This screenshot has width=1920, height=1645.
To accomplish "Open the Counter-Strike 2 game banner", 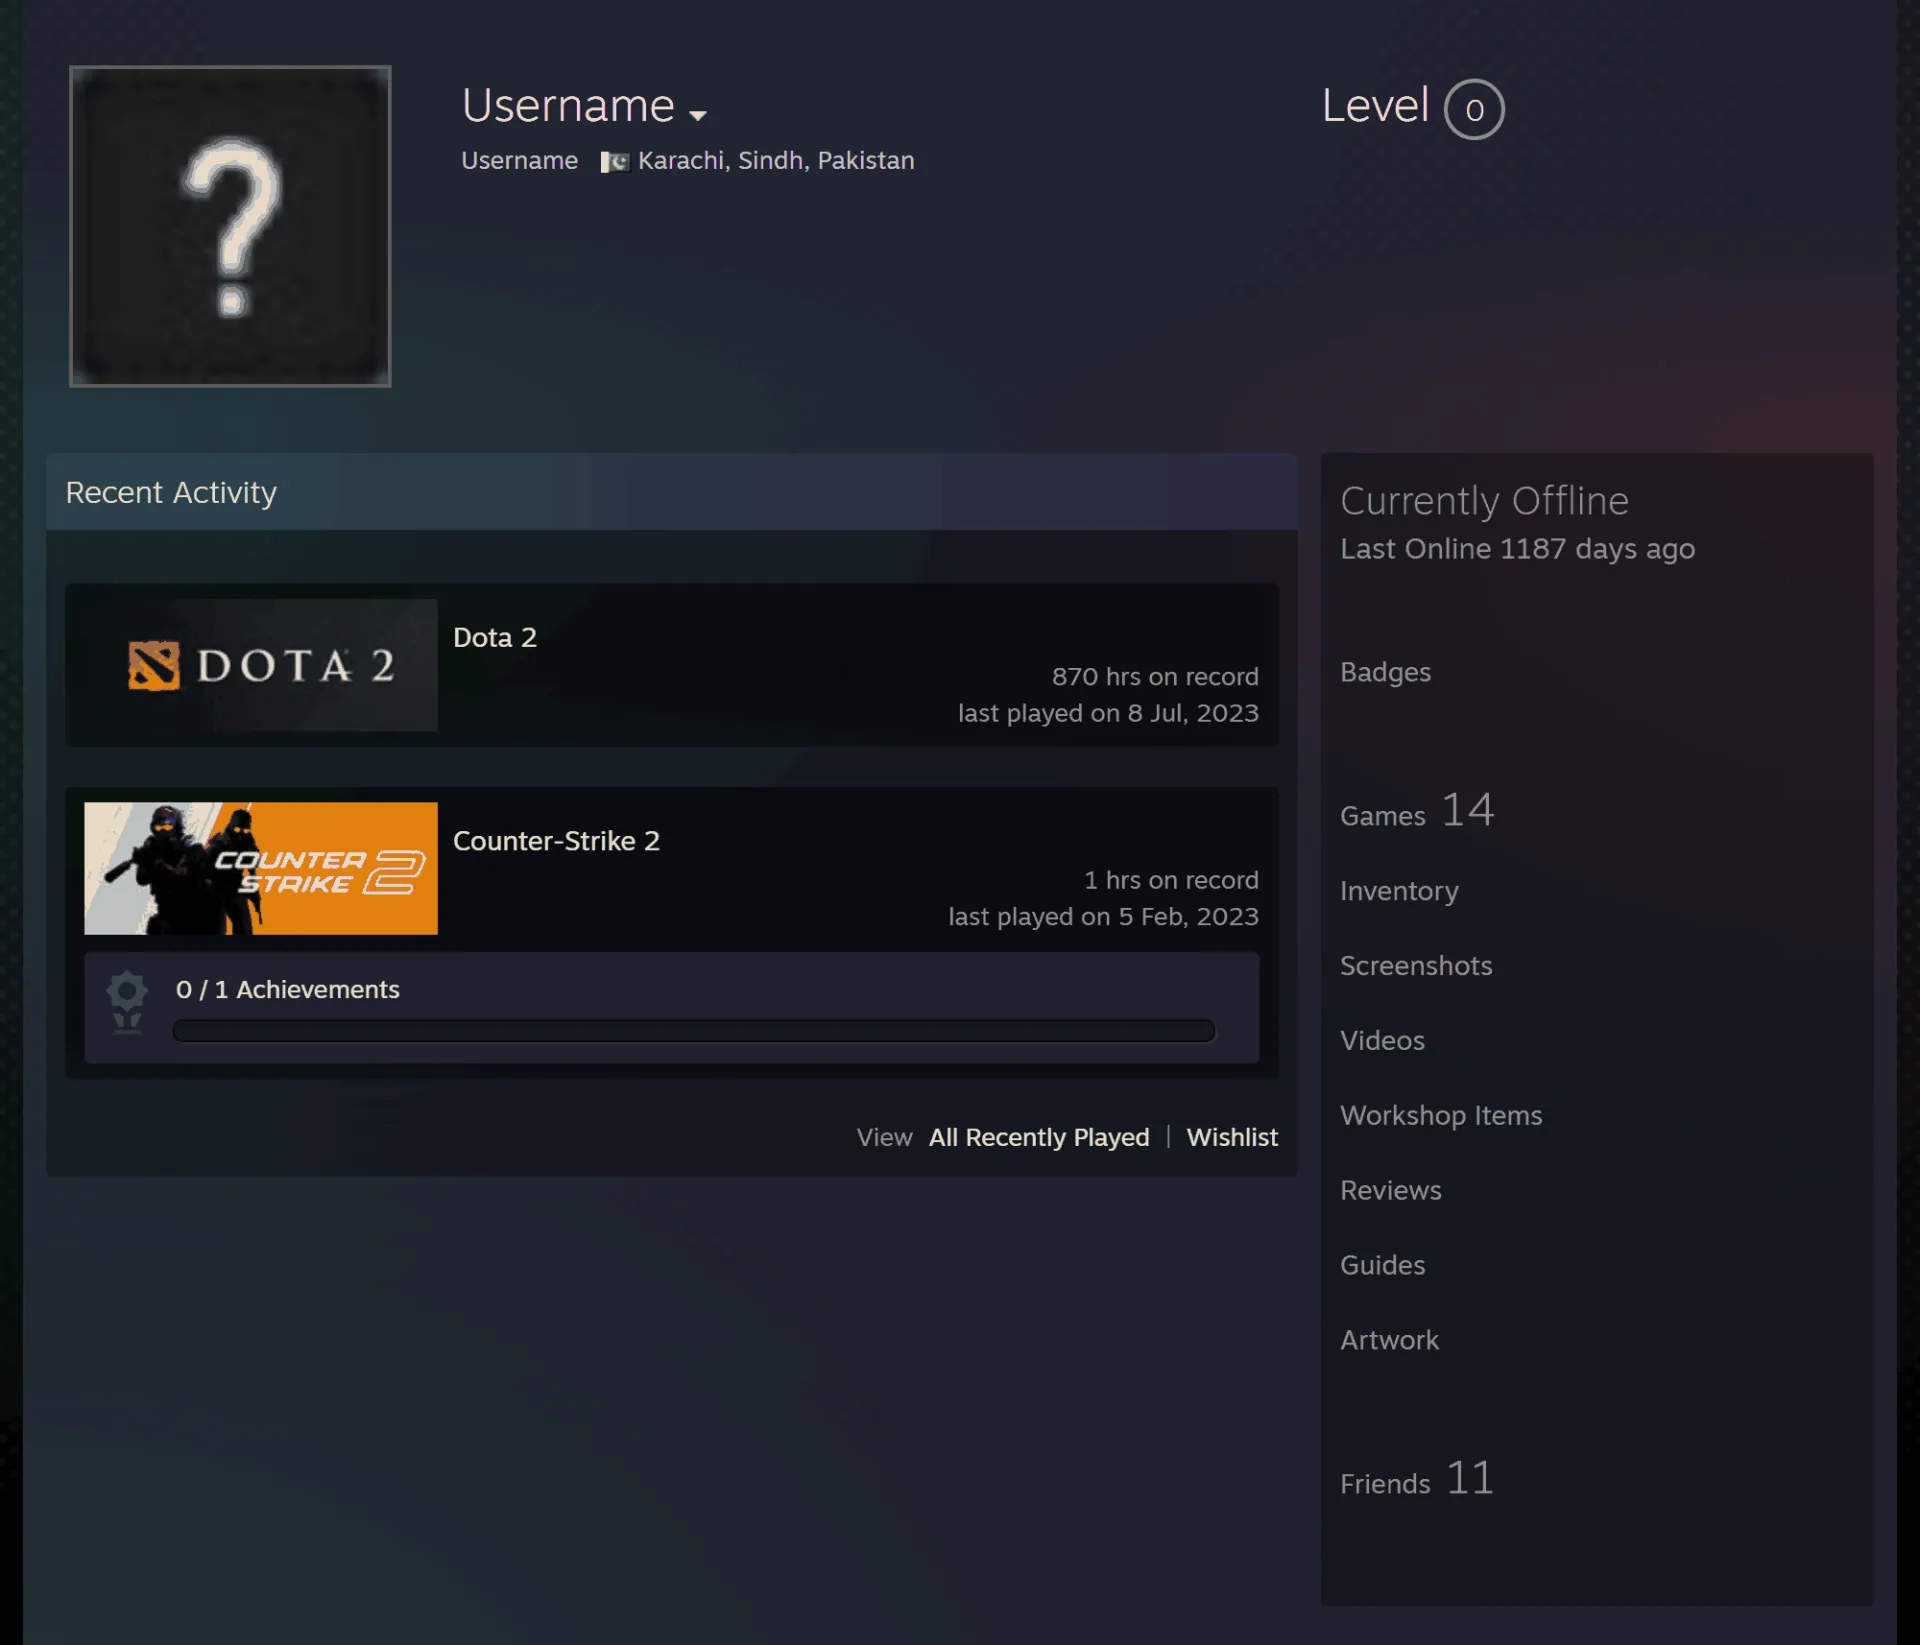I will pos(261,868).
